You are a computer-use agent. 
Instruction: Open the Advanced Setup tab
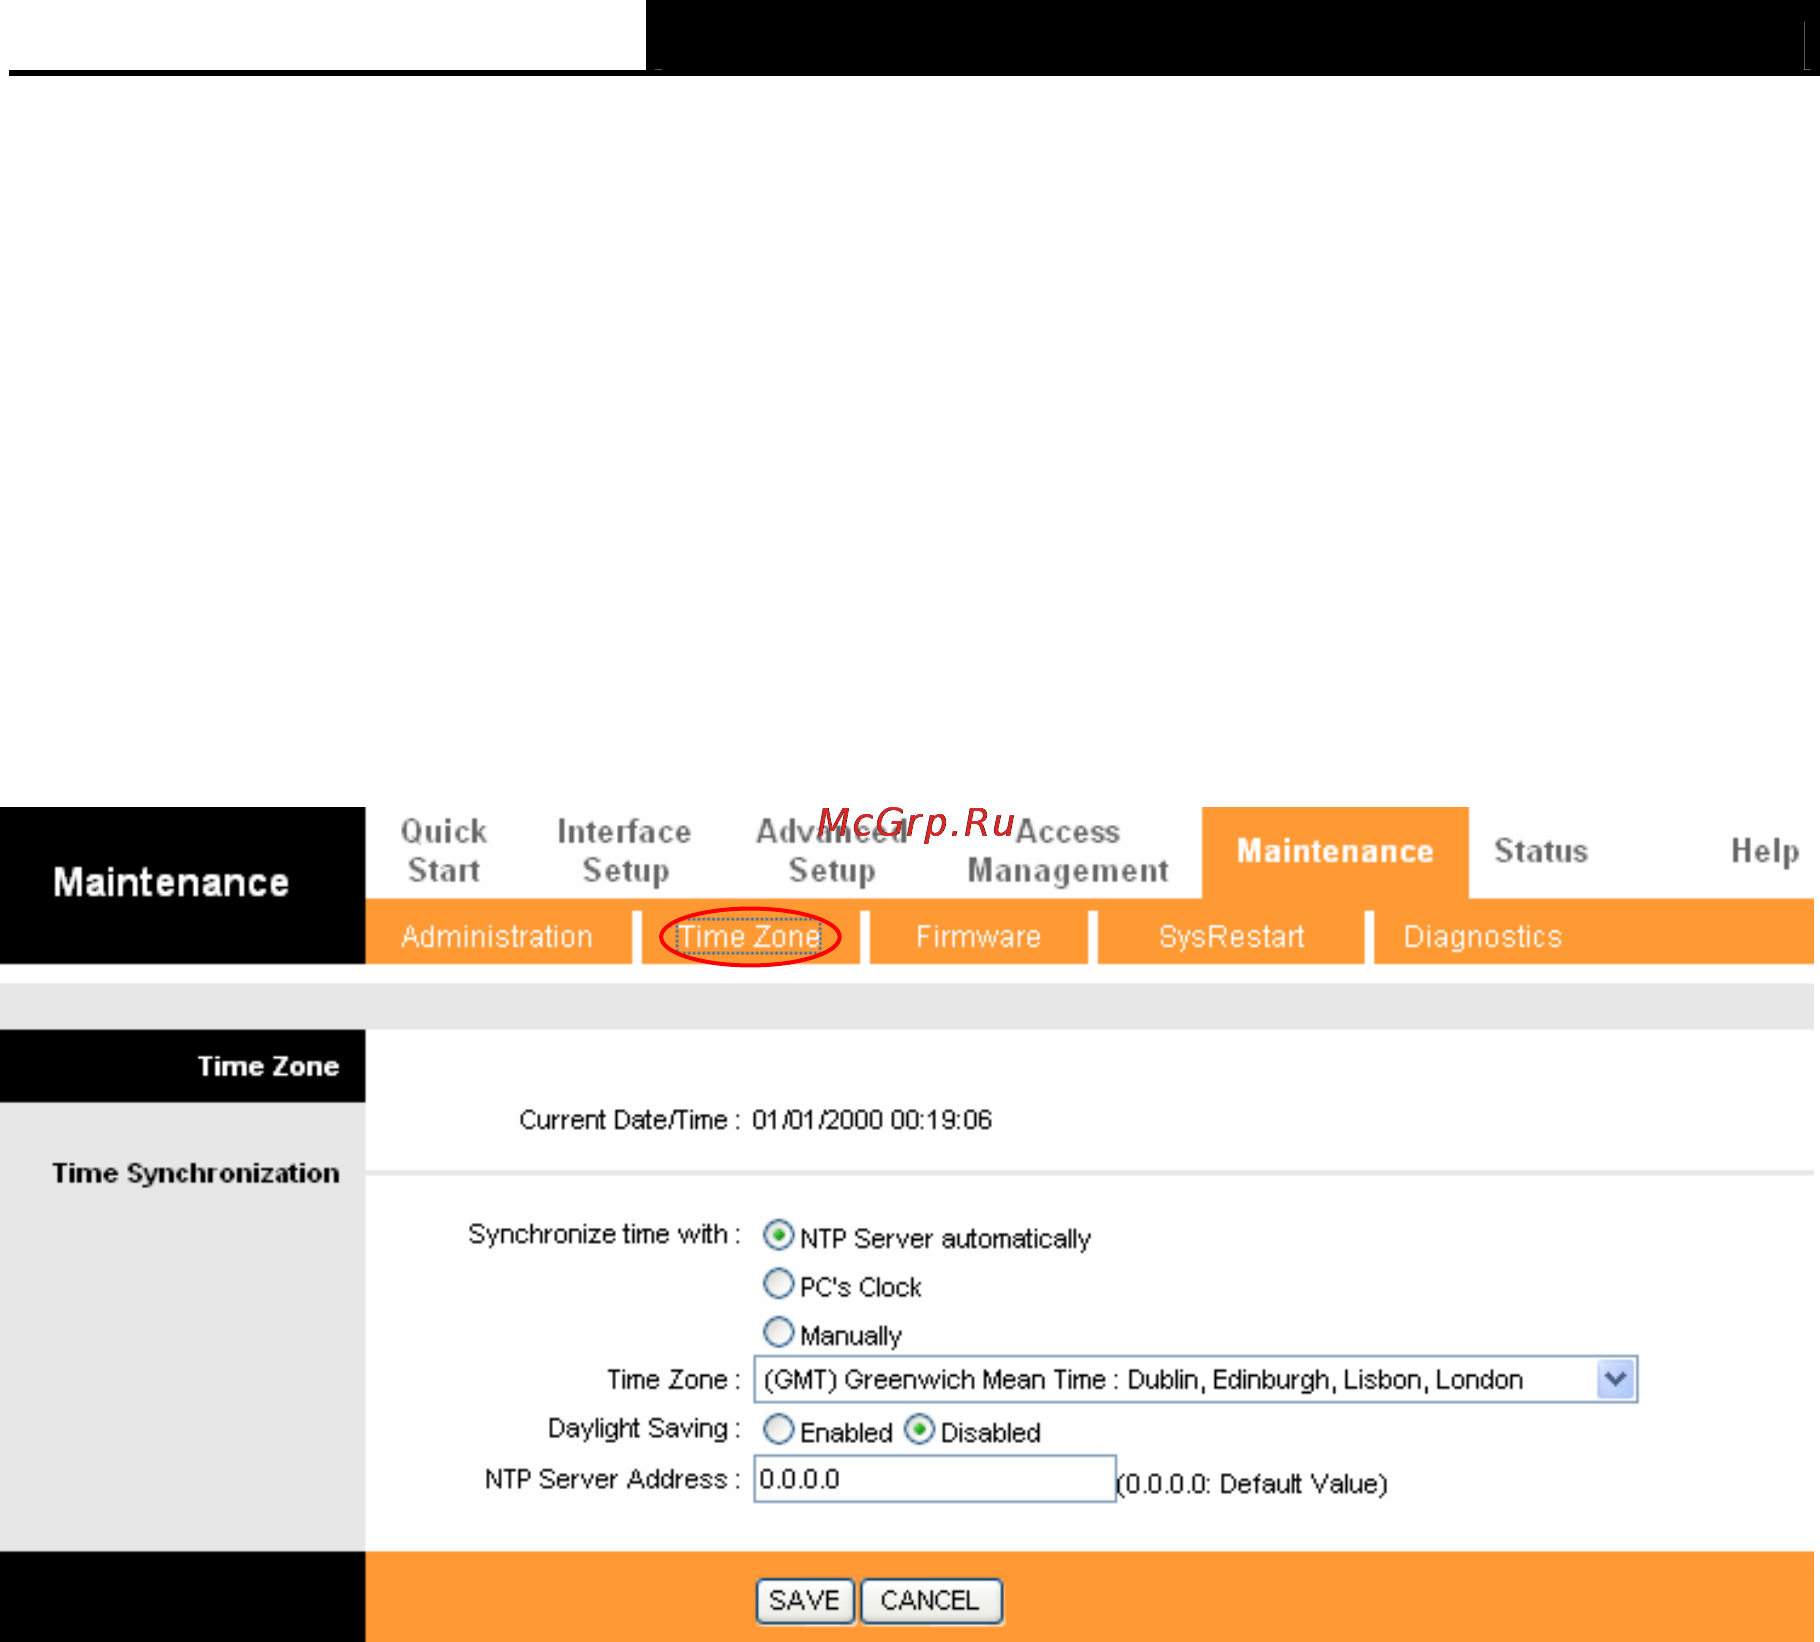click(x=831, y=851)
